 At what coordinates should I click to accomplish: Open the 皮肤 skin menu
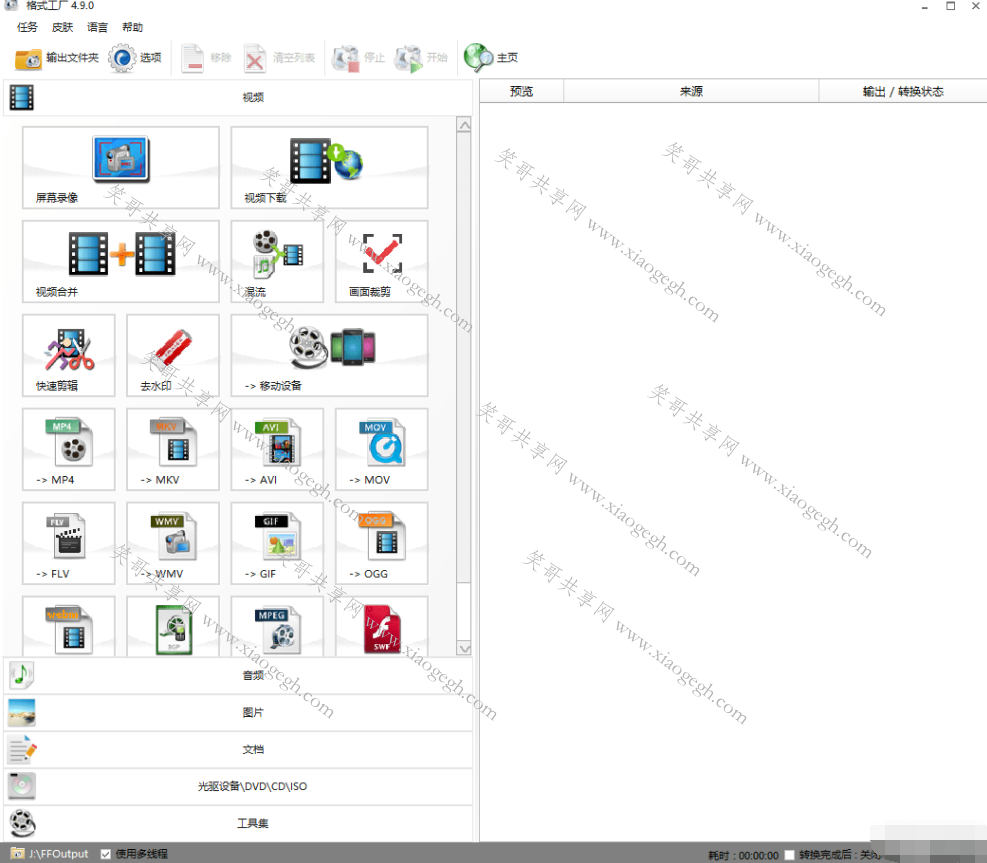(62, 27)
